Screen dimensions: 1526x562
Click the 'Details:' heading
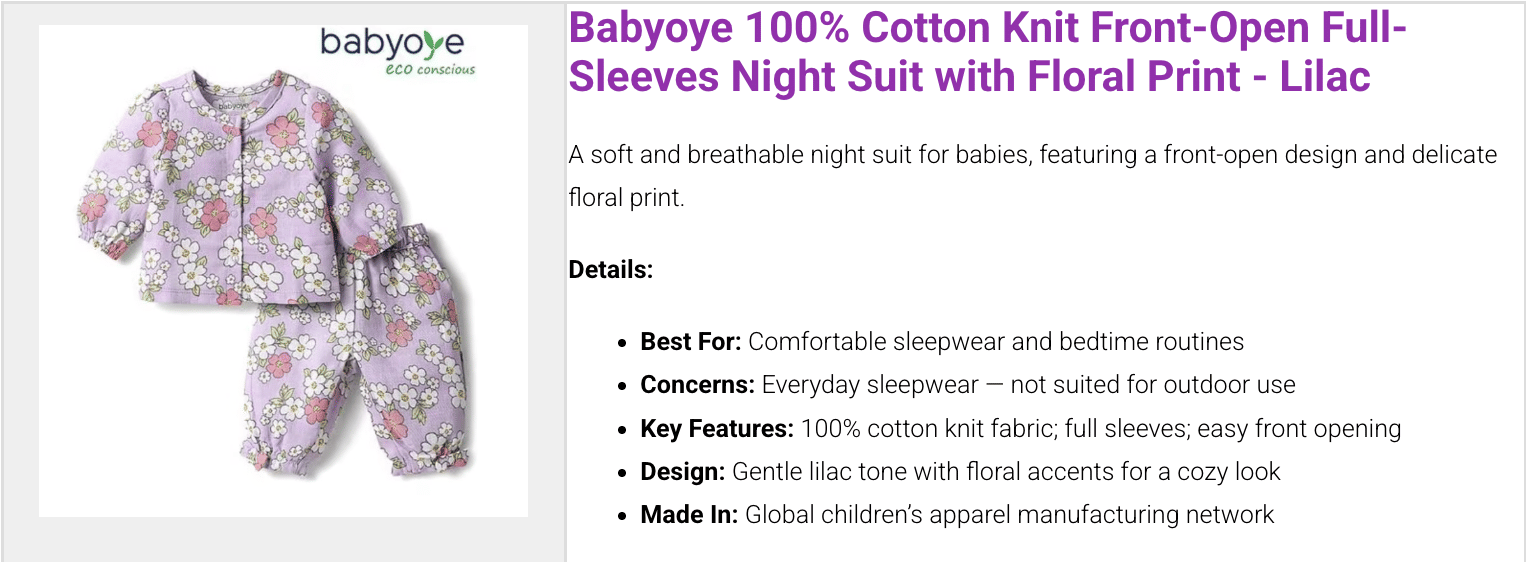[610, 269]
